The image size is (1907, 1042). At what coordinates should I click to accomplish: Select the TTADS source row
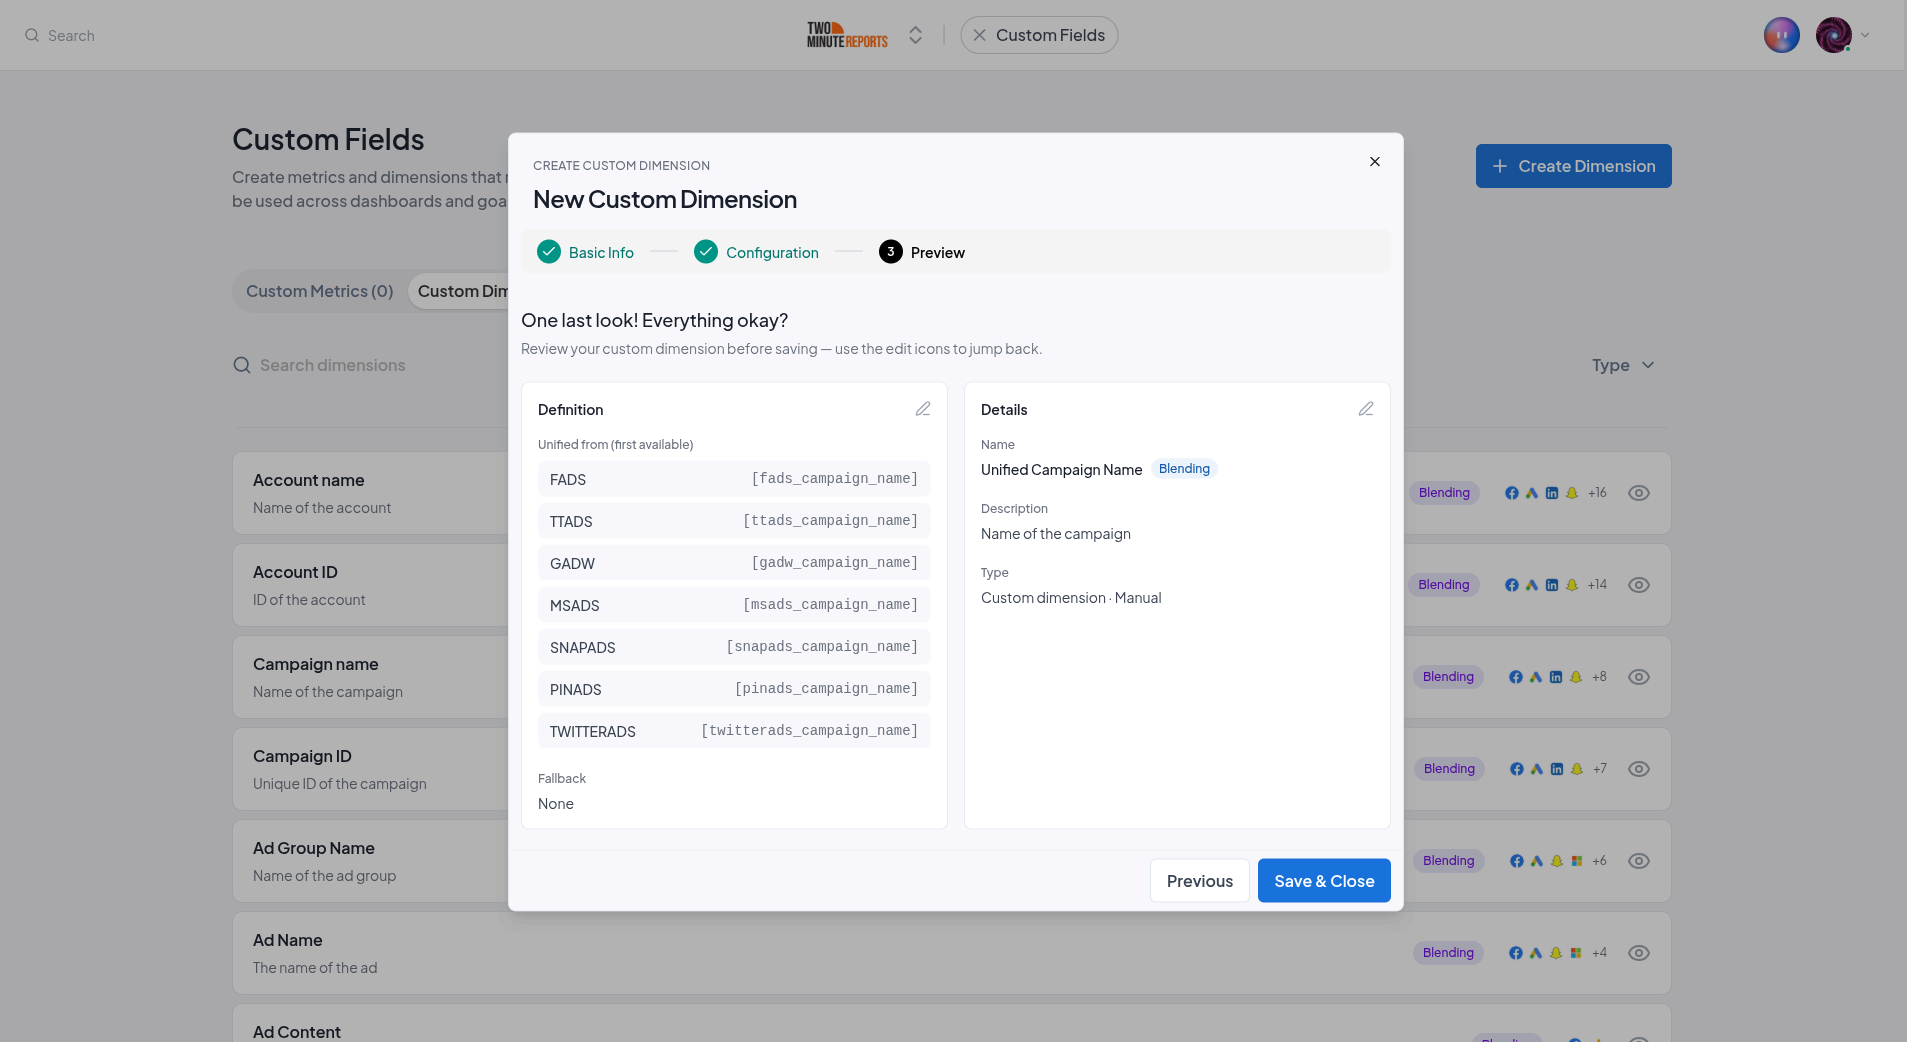[734, 521]
